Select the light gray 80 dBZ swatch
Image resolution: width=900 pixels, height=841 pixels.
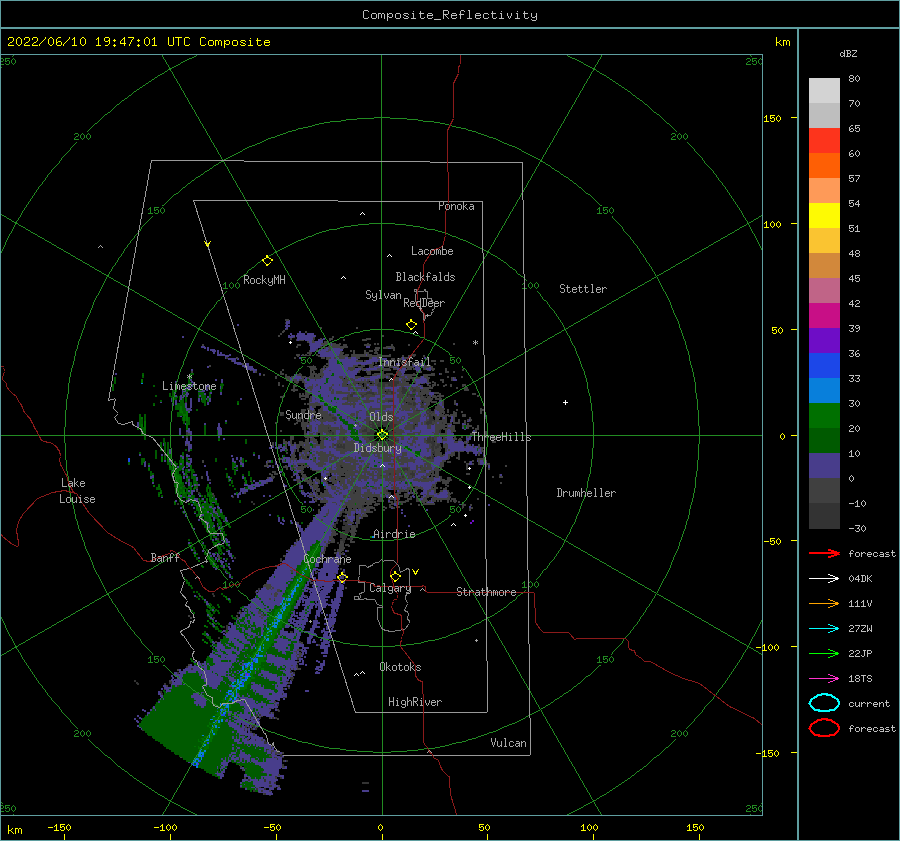tap(824, 91)
